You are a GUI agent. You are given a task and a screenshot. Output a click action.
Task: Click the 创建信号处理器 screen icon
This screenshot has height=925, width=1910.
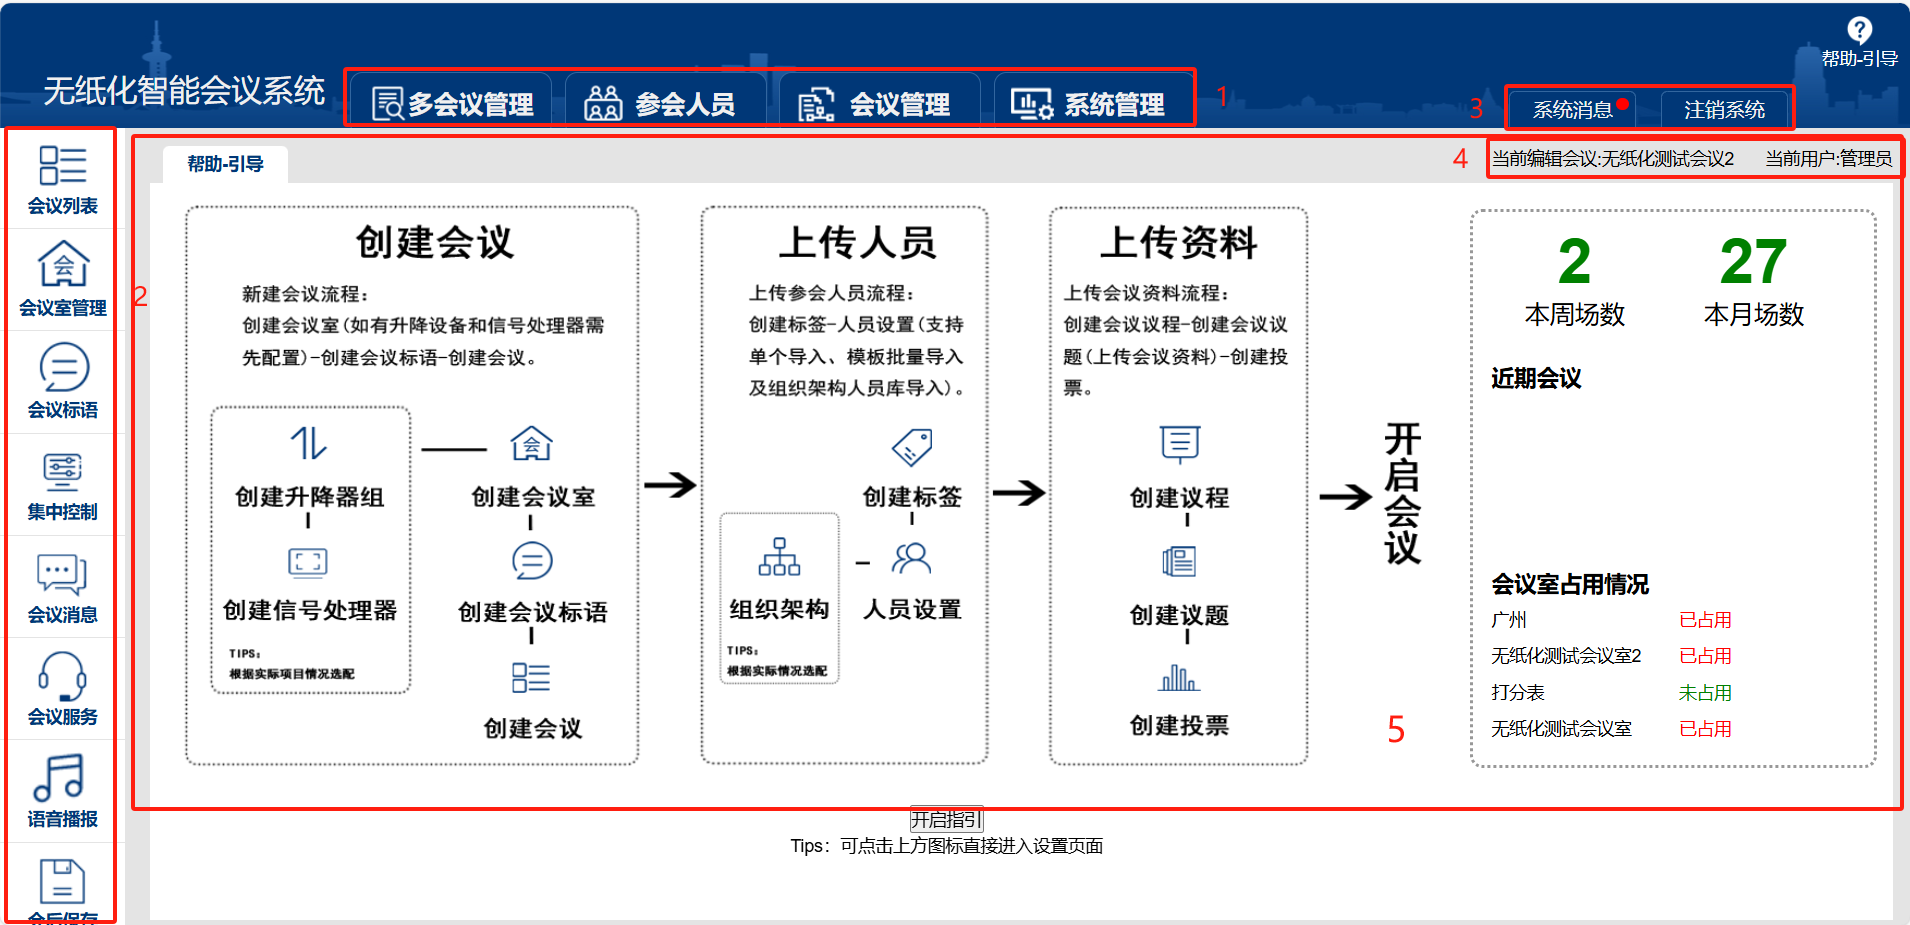point(308,562)
